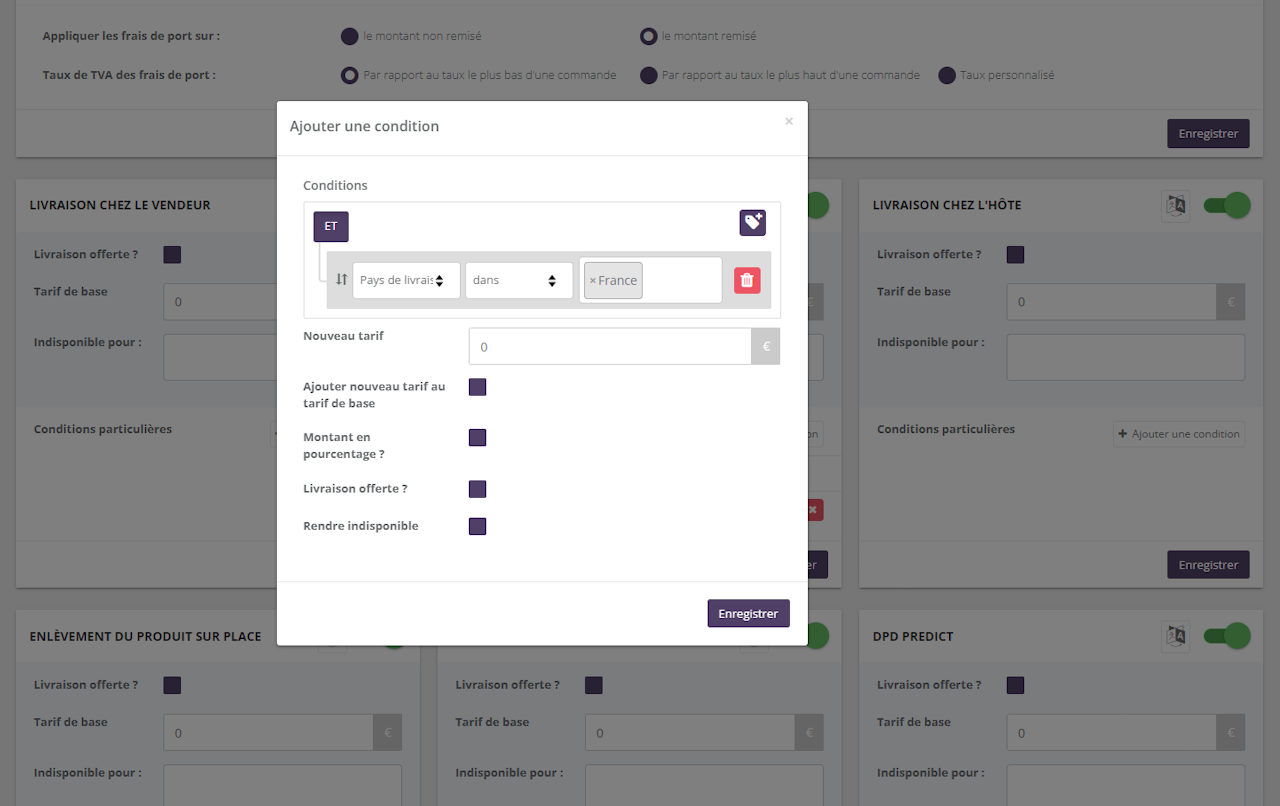1280x806 pixels.
Task: Focus the Nouveau tarif input field
Action: [609, 347]
